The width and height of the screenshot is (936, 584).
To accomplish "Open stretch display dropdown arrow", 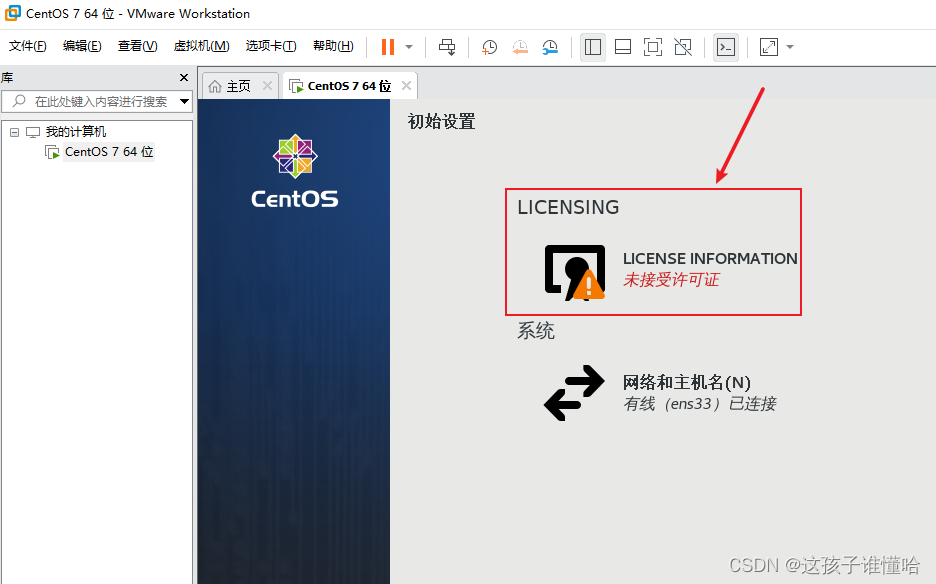I will 790,47.
